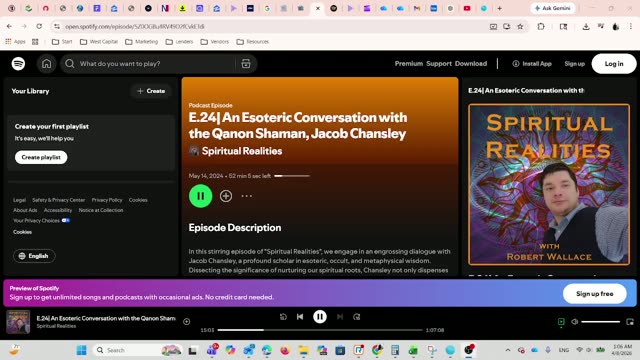Screen dimensions: 640x360
Task: Open the Apps bookmarks shortcut
Action: pos(15,42)
